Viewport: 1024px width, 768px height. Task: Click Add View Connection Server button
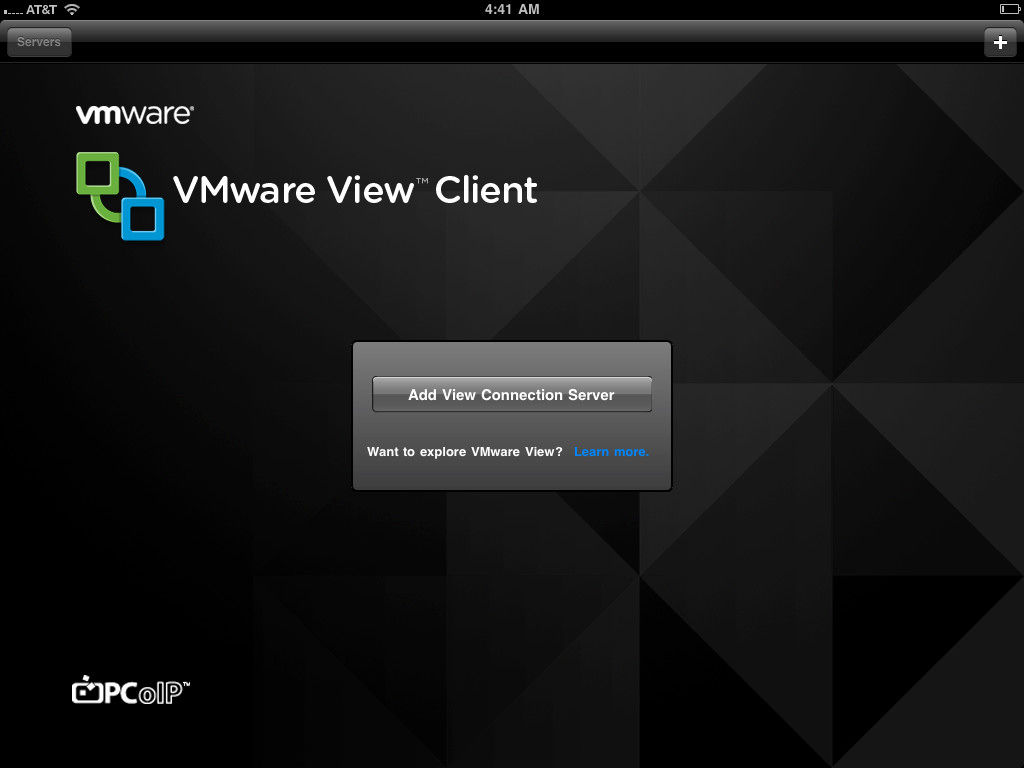click(x=512, y=394)
